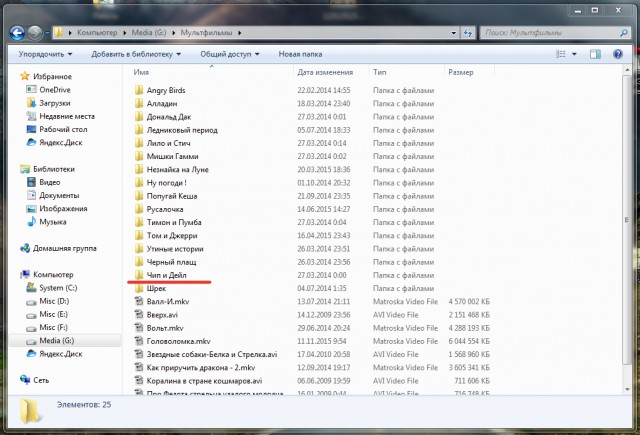Click the Back navigation arrow

[x=17, y=33]
